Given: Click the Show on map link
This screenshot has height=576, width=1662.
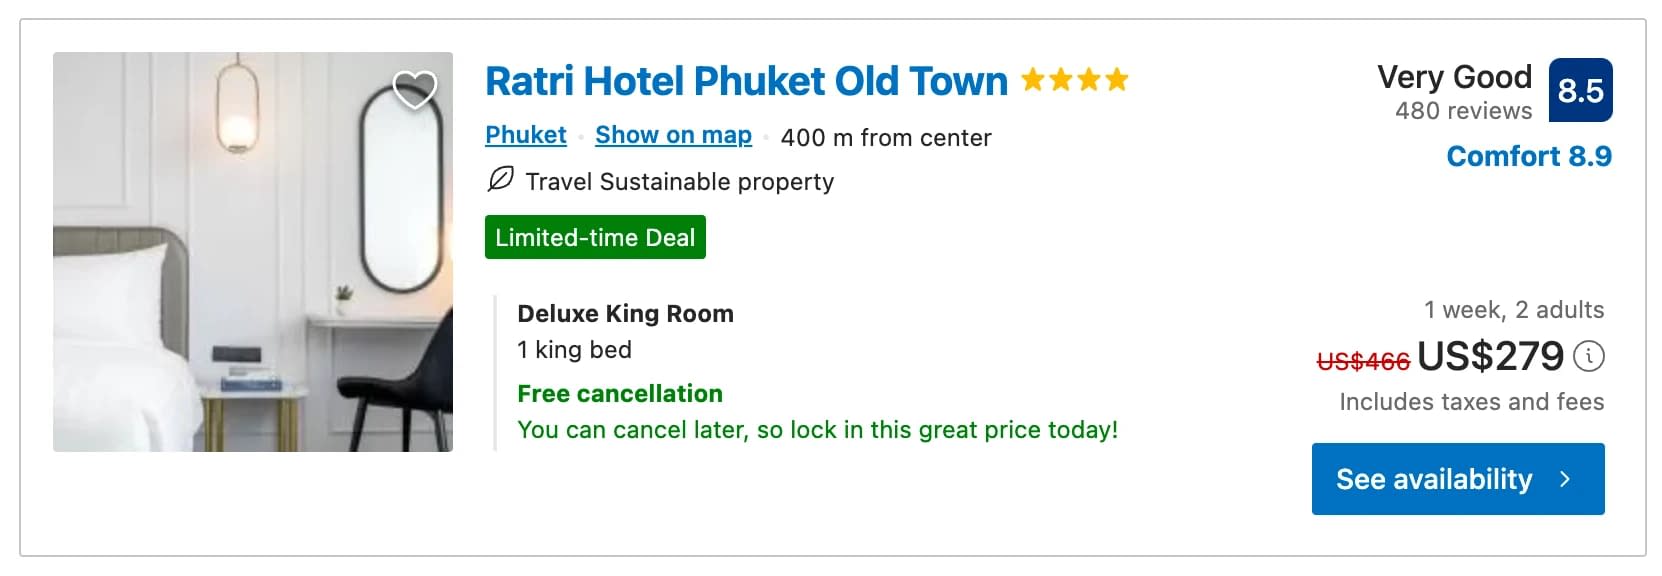Looking at the screenshot, I should tap(673, 135).
